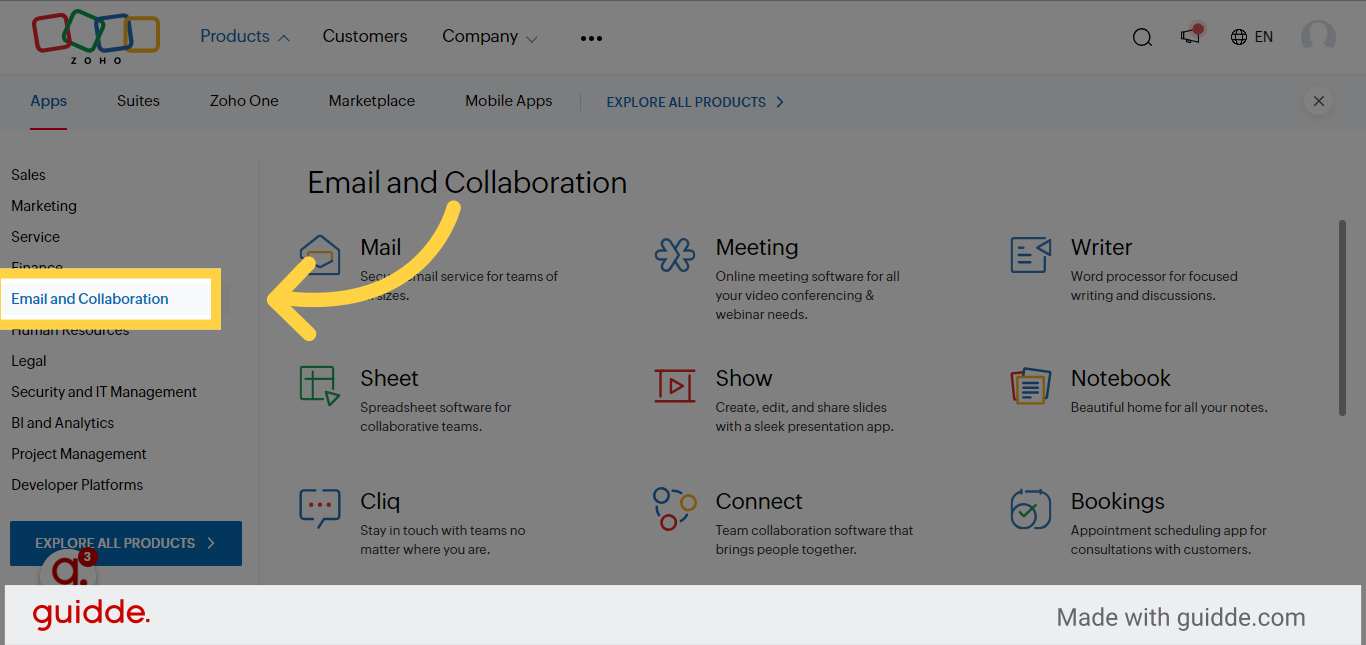Switch to the Zoho One tab
This screenshot has width=1366, height=645.
click(244, 101)
